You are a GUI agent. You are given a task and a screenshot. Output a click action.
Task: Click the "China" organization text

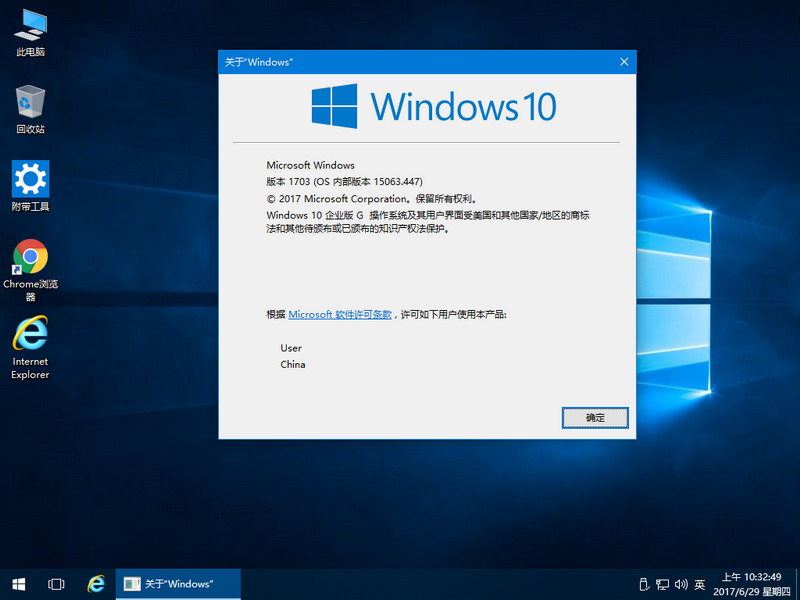tap(293, 364)
